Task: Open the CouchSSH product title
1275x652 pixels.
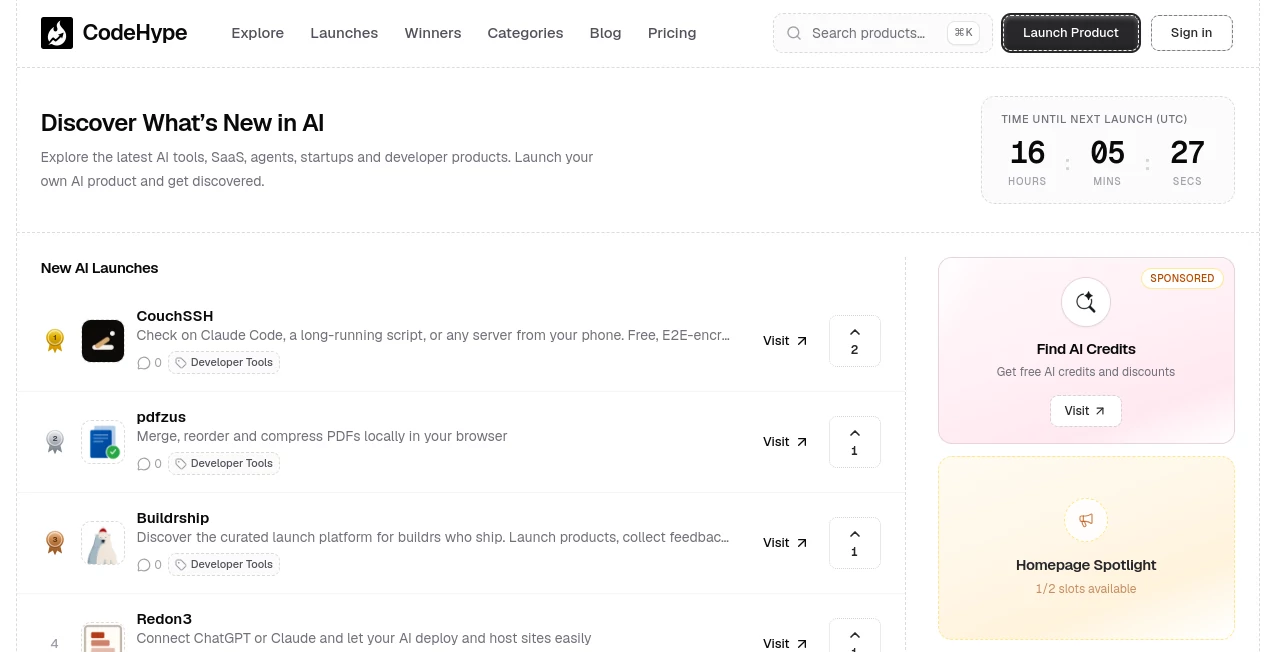Action: click(175, 316)
